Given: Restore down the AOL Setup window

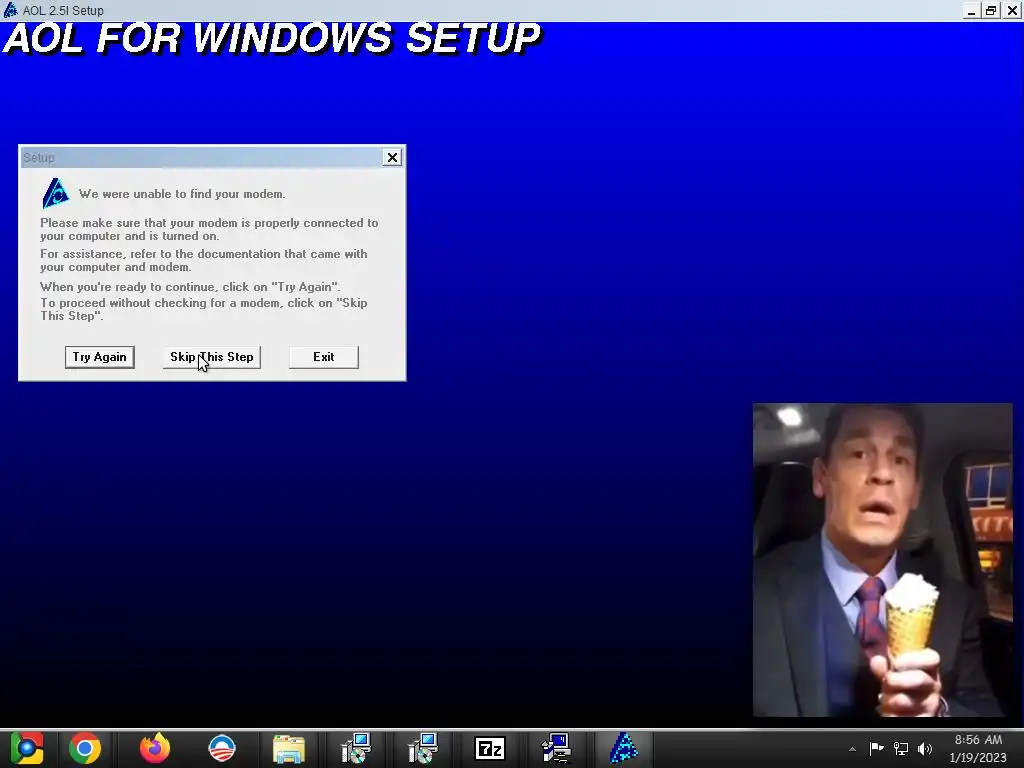Looking at the screenshot, I should coord(991,10).
